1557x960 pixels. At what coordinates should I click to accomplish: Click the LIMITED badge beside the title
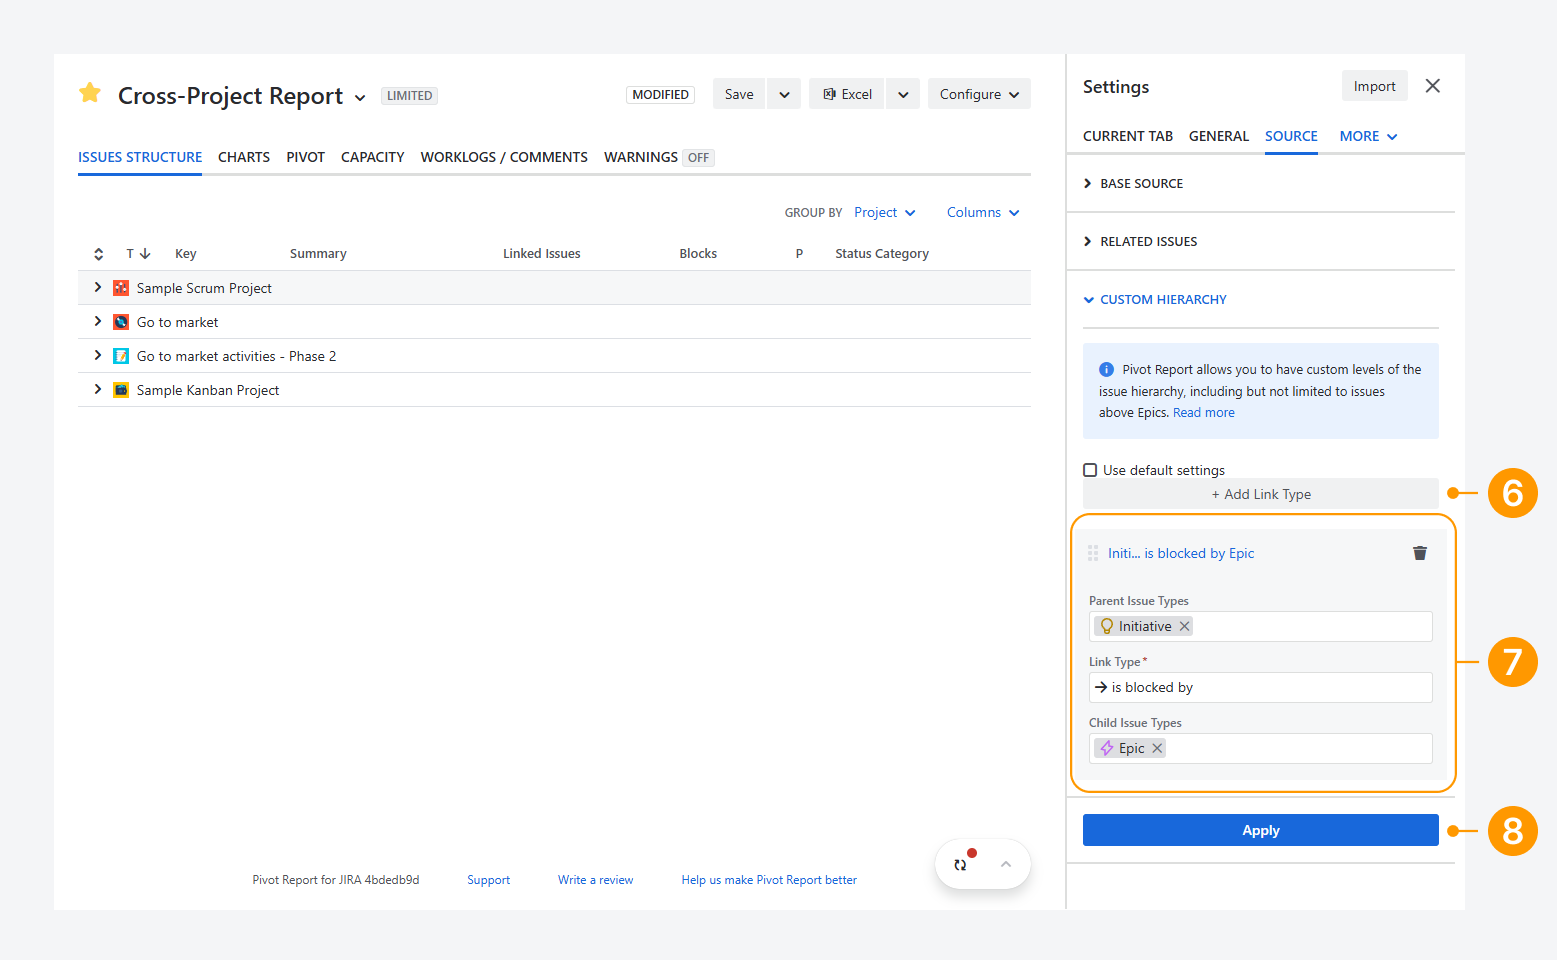tap(410, 96)
